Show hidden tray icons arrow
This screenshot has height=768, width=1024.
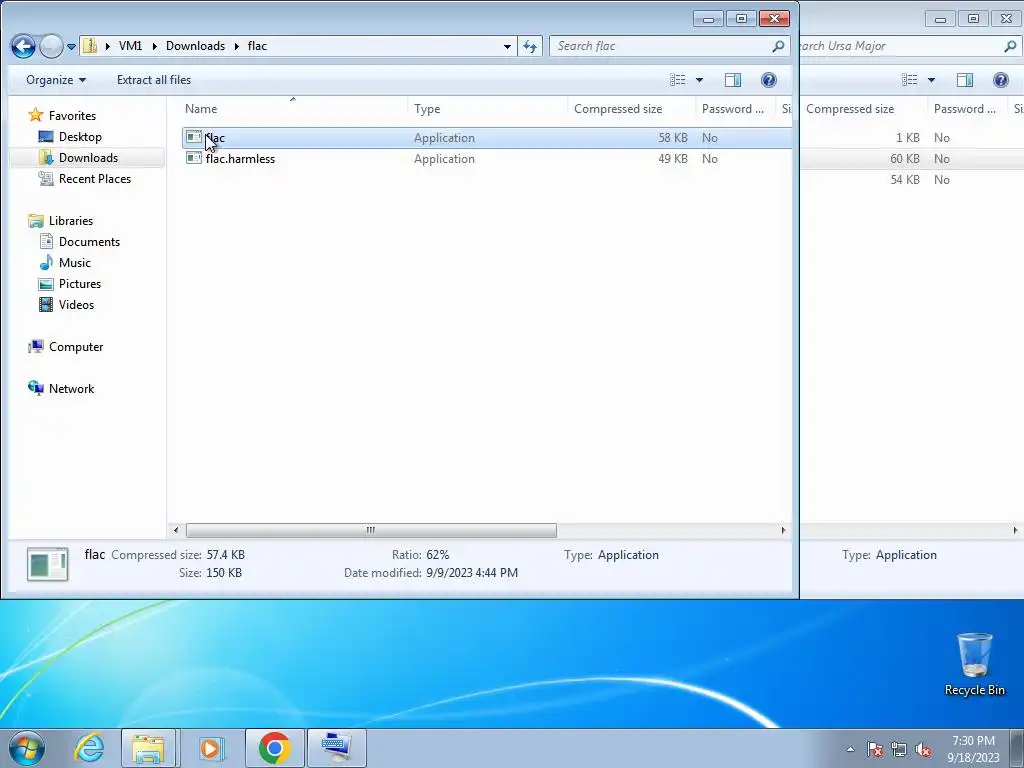[850, 749]
